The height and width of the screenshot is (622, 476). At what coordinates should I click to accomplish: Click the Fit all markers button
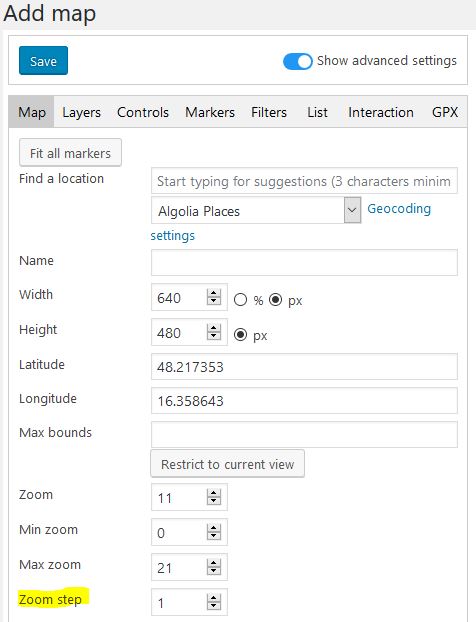[70, 153]
